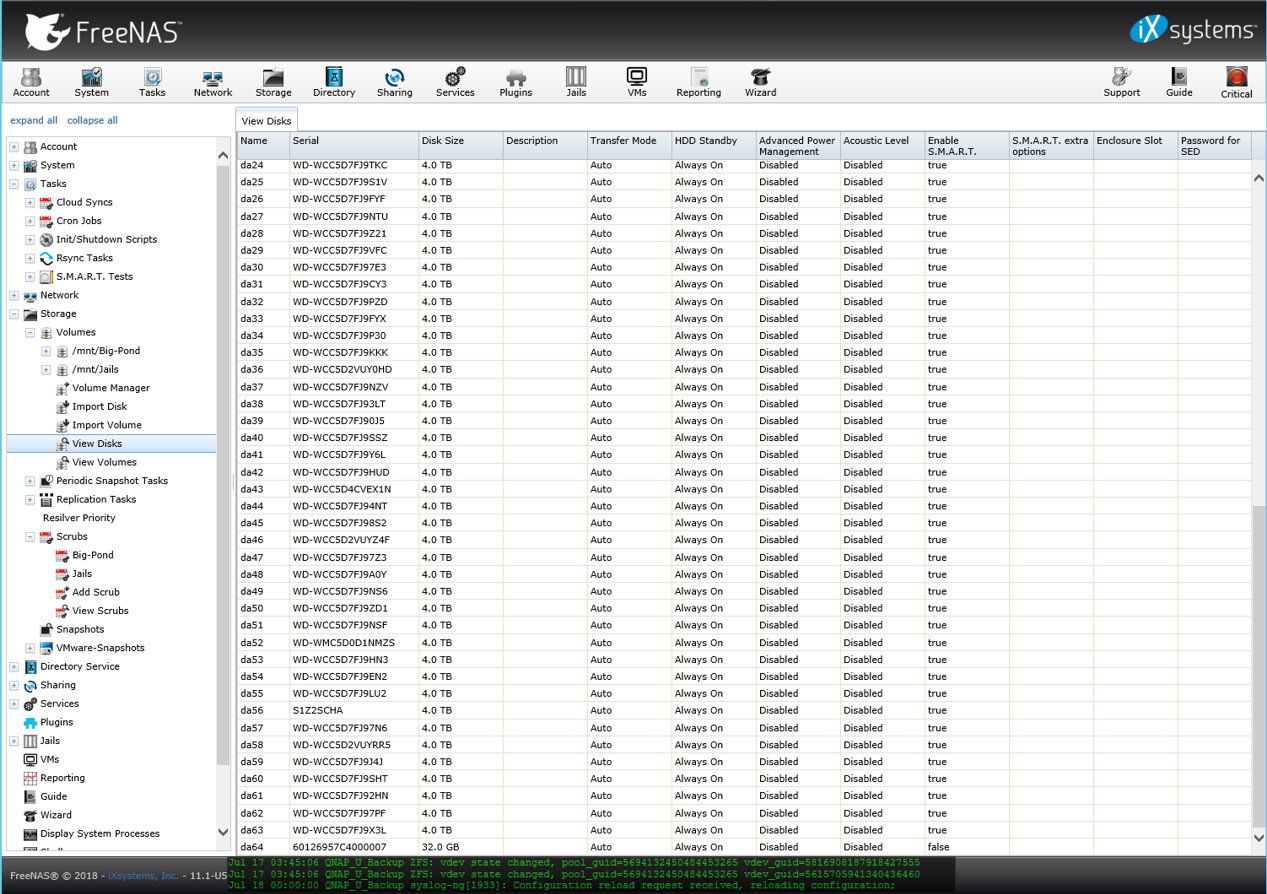Select View Volumes in the sidebar tree
This screenshot has height=894, width=1267.
104,462
